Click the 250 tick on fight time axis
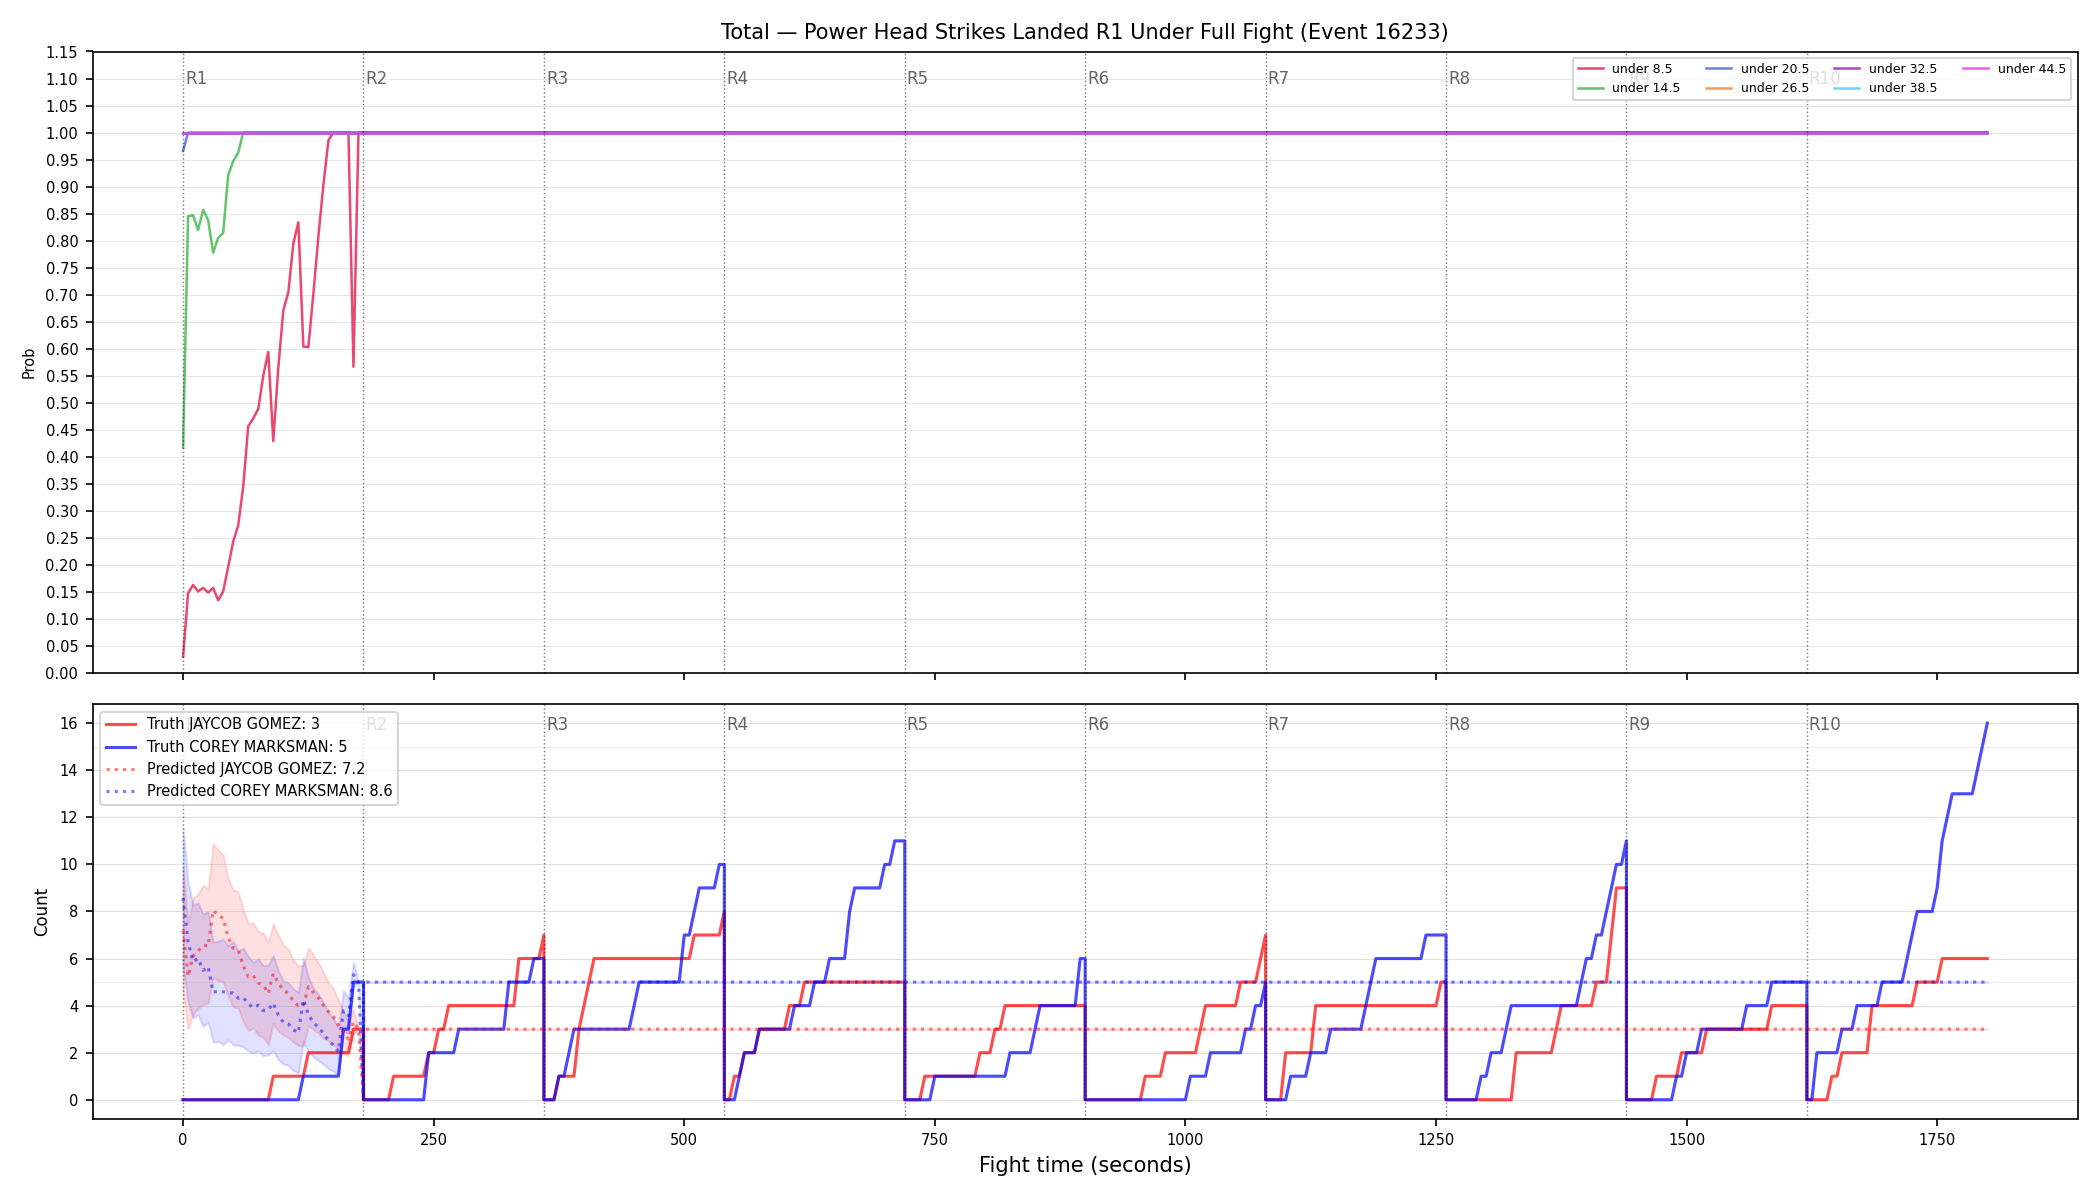2100x1200 pixels. (433, 1138)
